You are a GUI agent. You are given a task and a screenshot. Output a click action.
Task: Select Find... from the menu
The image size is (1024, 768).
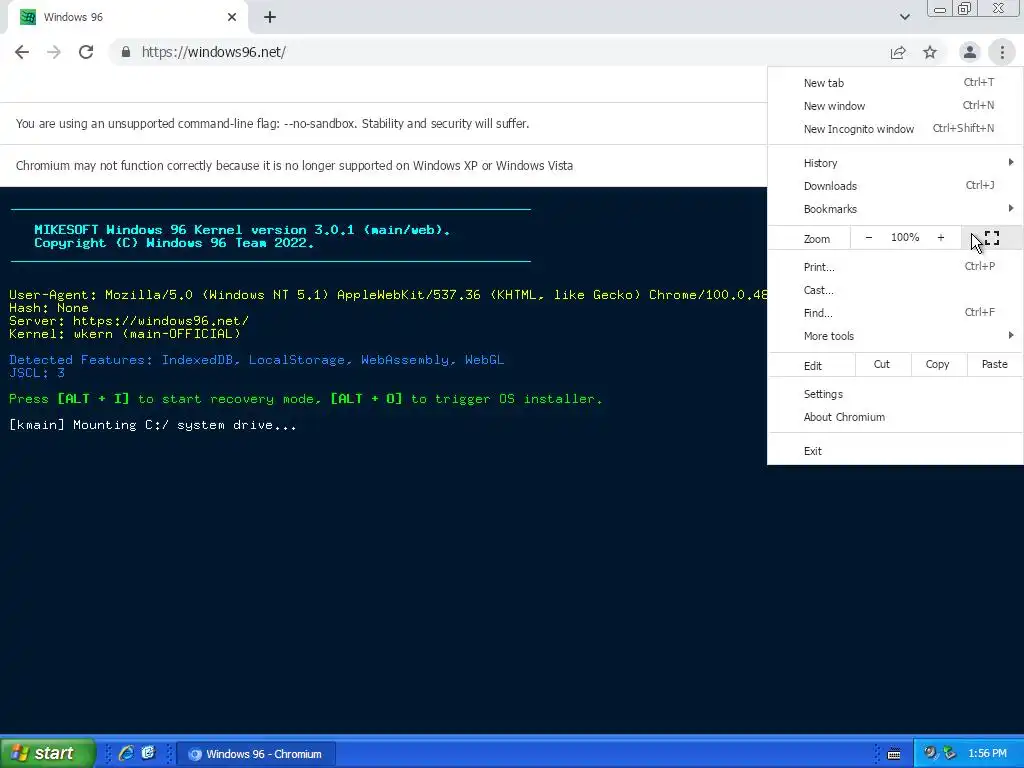tap(895, 313)
